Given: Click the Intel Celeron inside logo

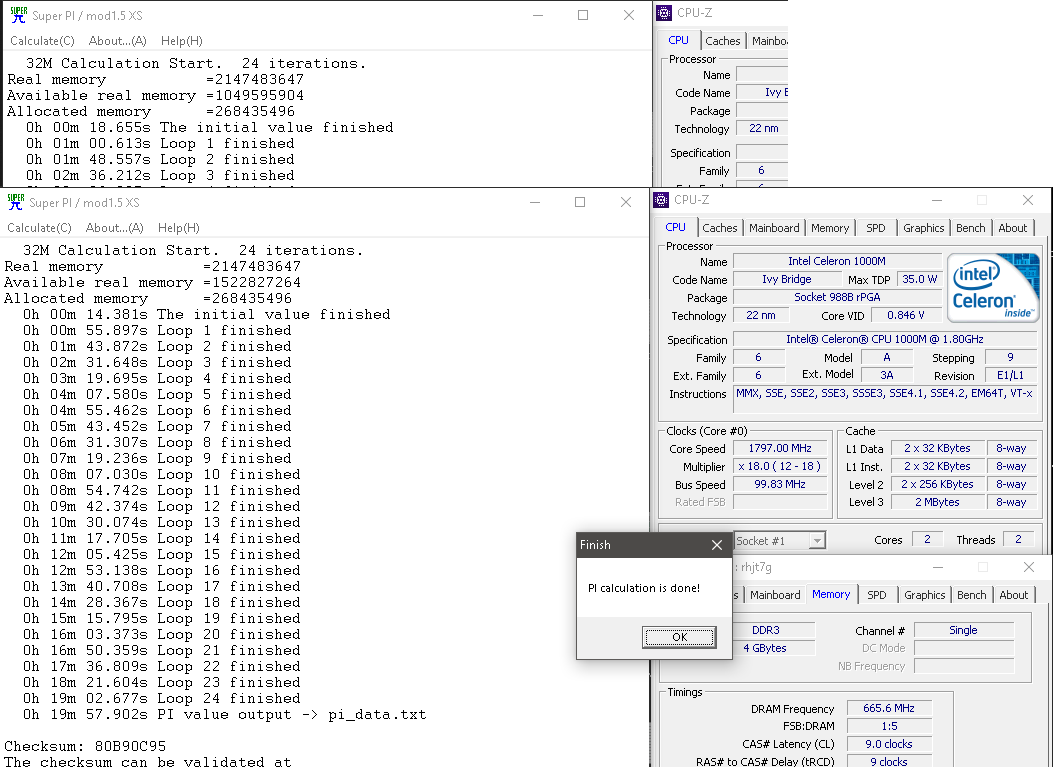Looking at the screenshot, I should coord(993,287).
